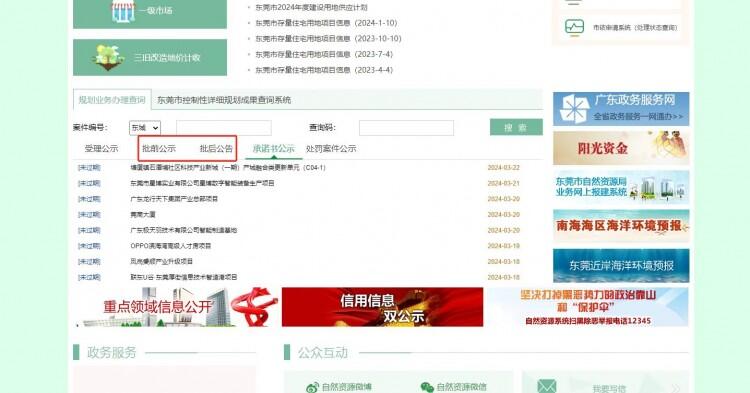Click the 公众互动 section heading

click(x=323, y=353)
